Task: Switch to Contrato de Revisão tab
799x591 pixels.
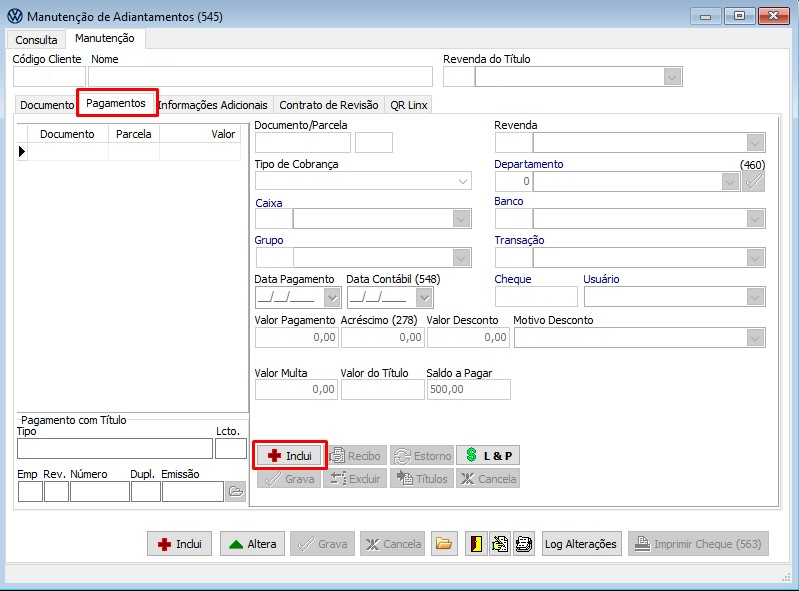Action: pos(329,104)
